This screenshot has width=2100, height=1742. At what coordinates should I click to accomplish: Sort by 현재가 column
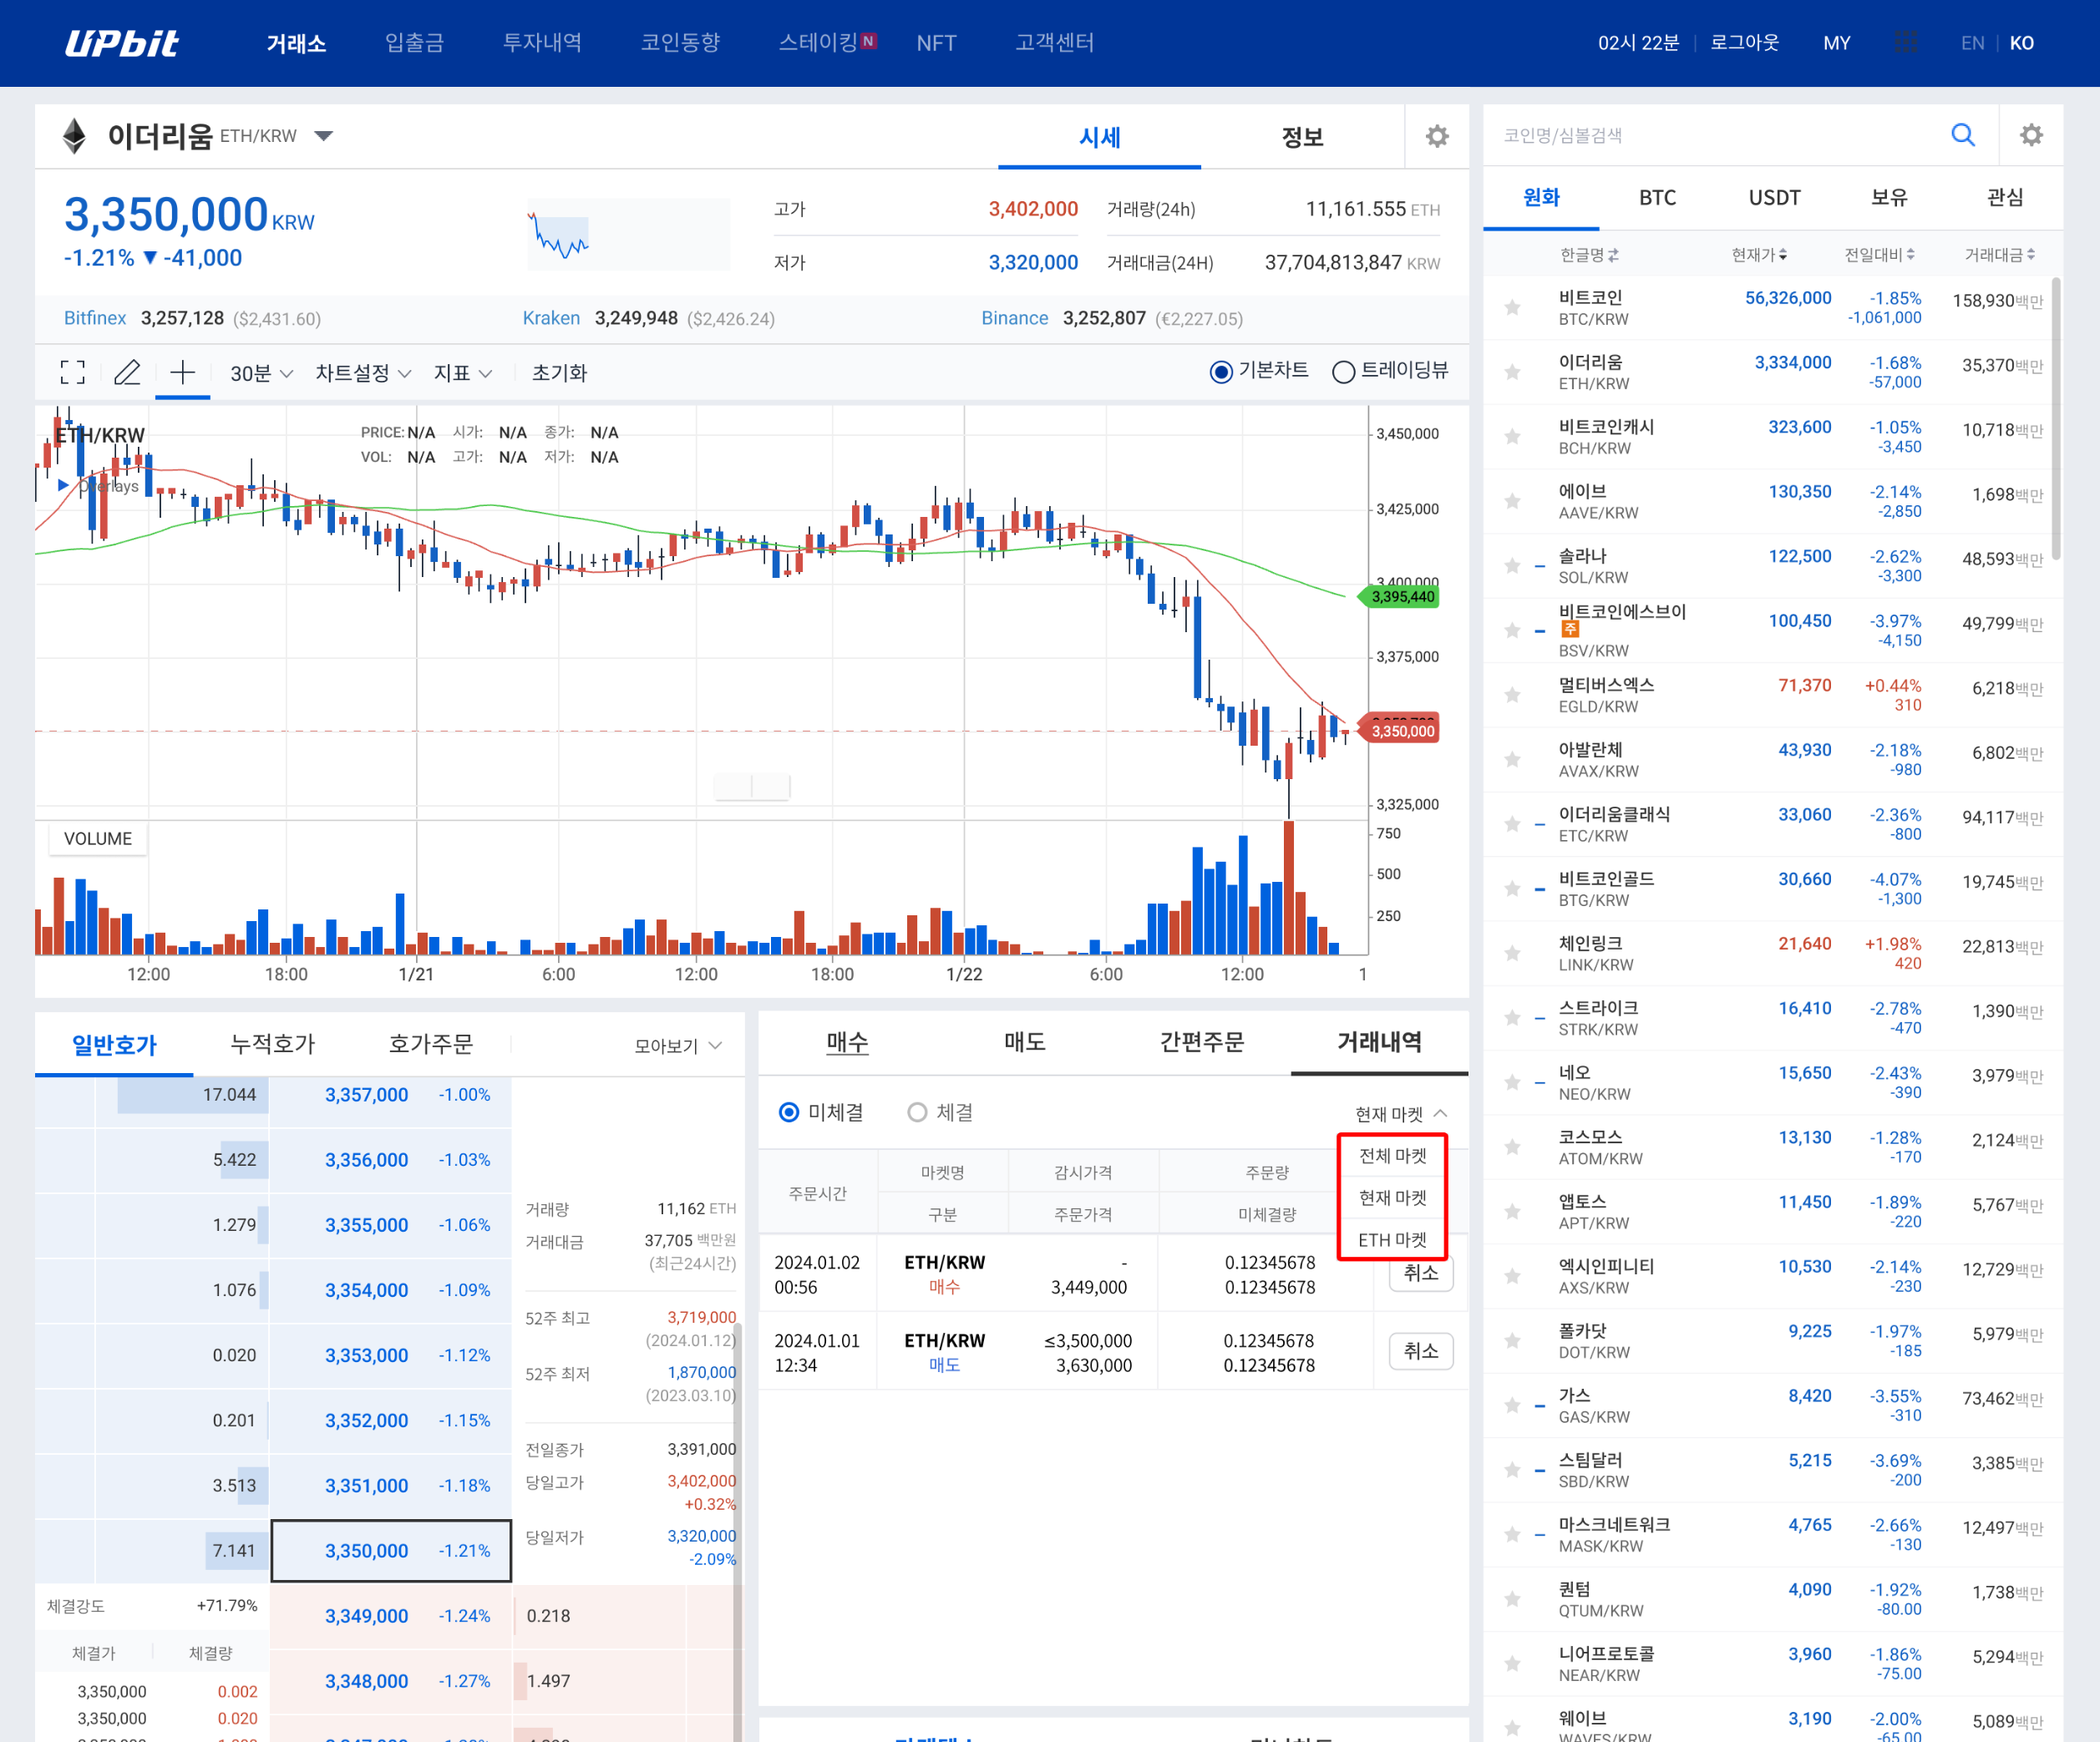[1759, 255]
